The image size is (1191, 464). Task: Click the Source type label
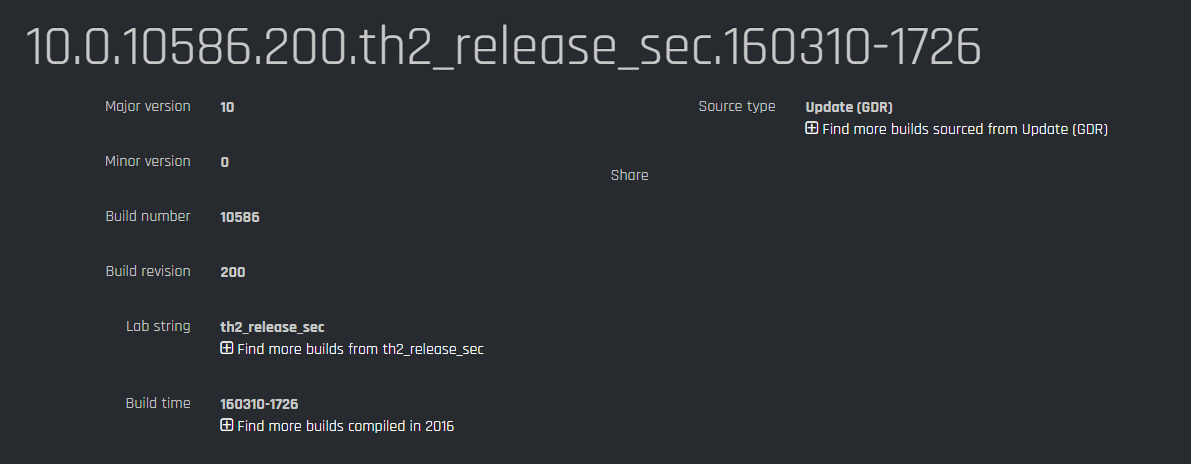click(736, 106)
